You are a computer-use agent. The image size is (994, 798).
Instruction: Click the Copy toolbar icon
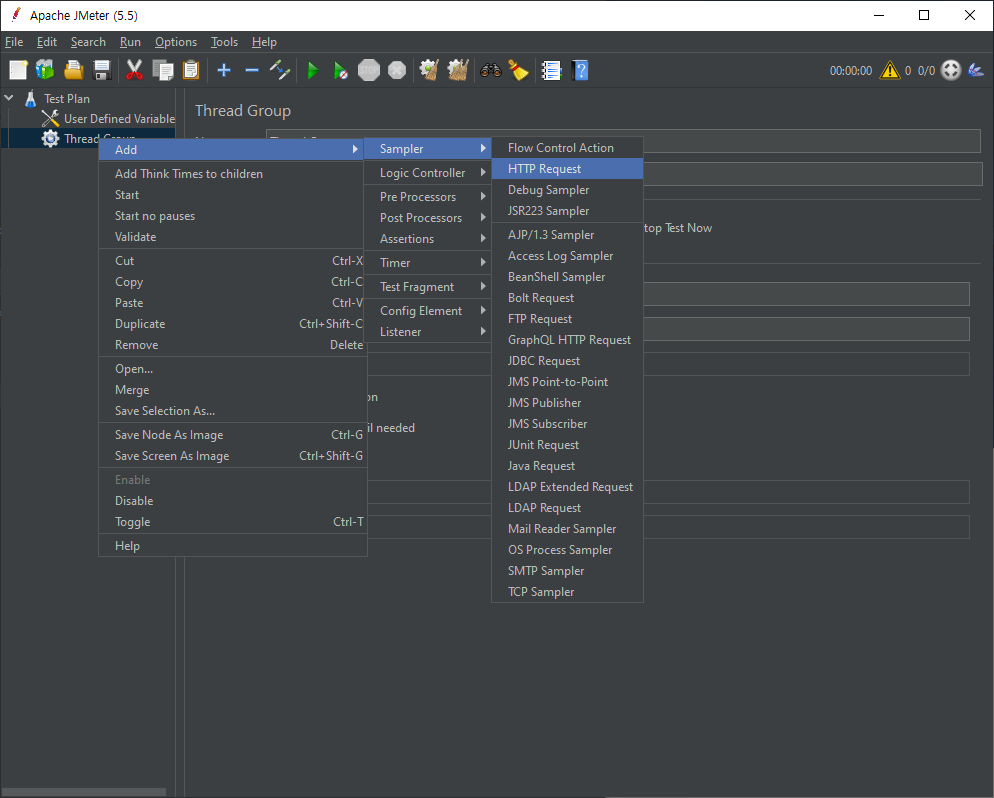point(163,70)
